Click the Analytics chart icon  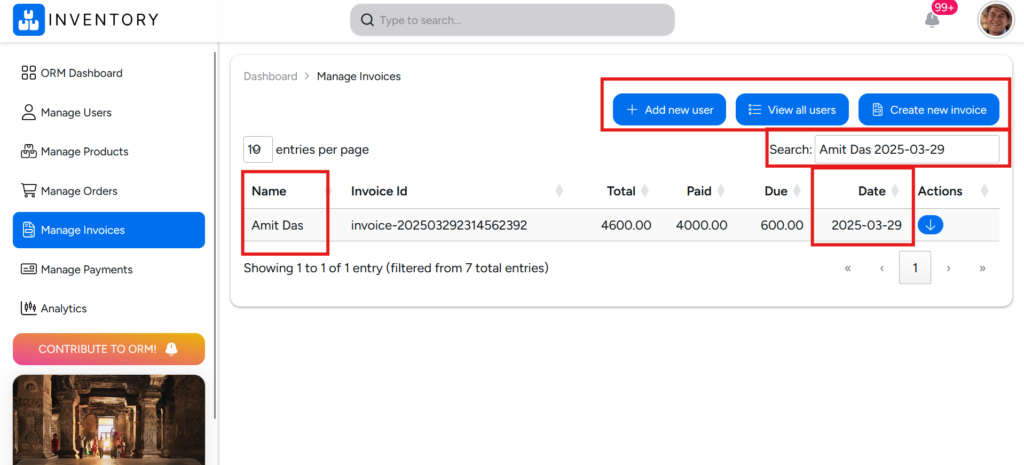click(x=28, y=308)
